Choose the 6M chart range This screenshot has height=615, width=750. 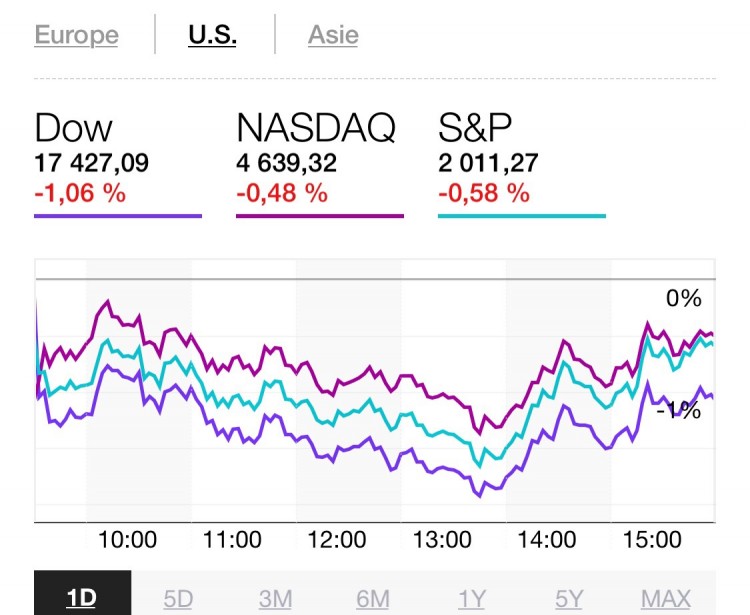[x=372, y=598]
